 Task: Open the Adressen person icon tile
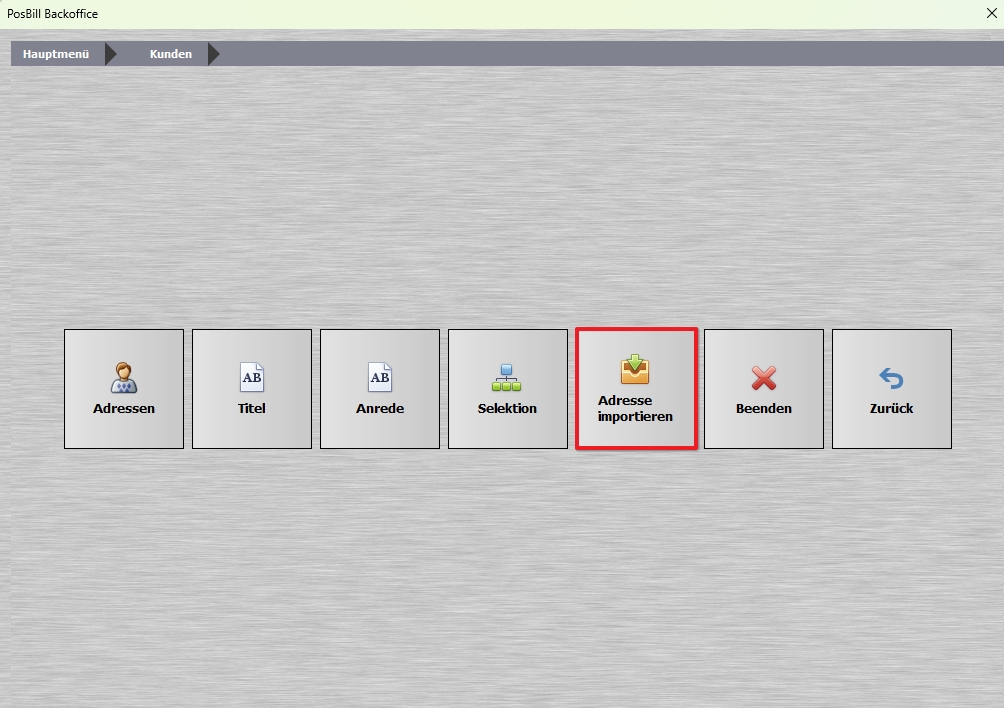(124, 377)
